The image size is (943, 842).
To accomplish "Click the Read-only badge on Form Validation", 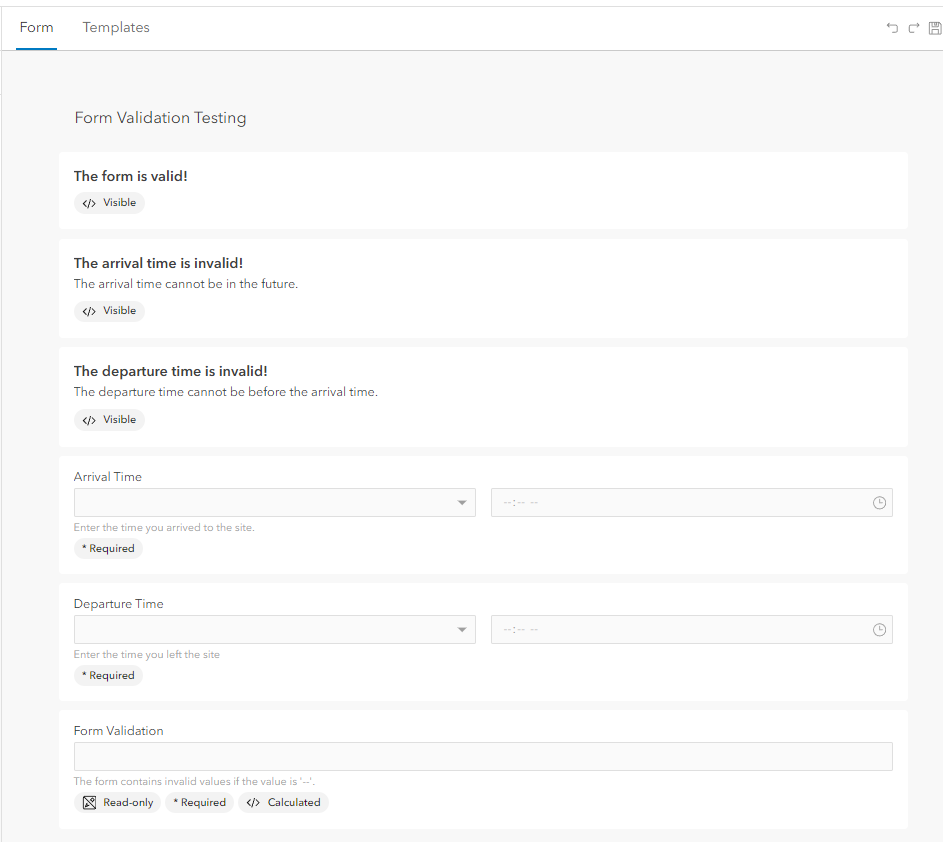I will click(x=117, y=802).
